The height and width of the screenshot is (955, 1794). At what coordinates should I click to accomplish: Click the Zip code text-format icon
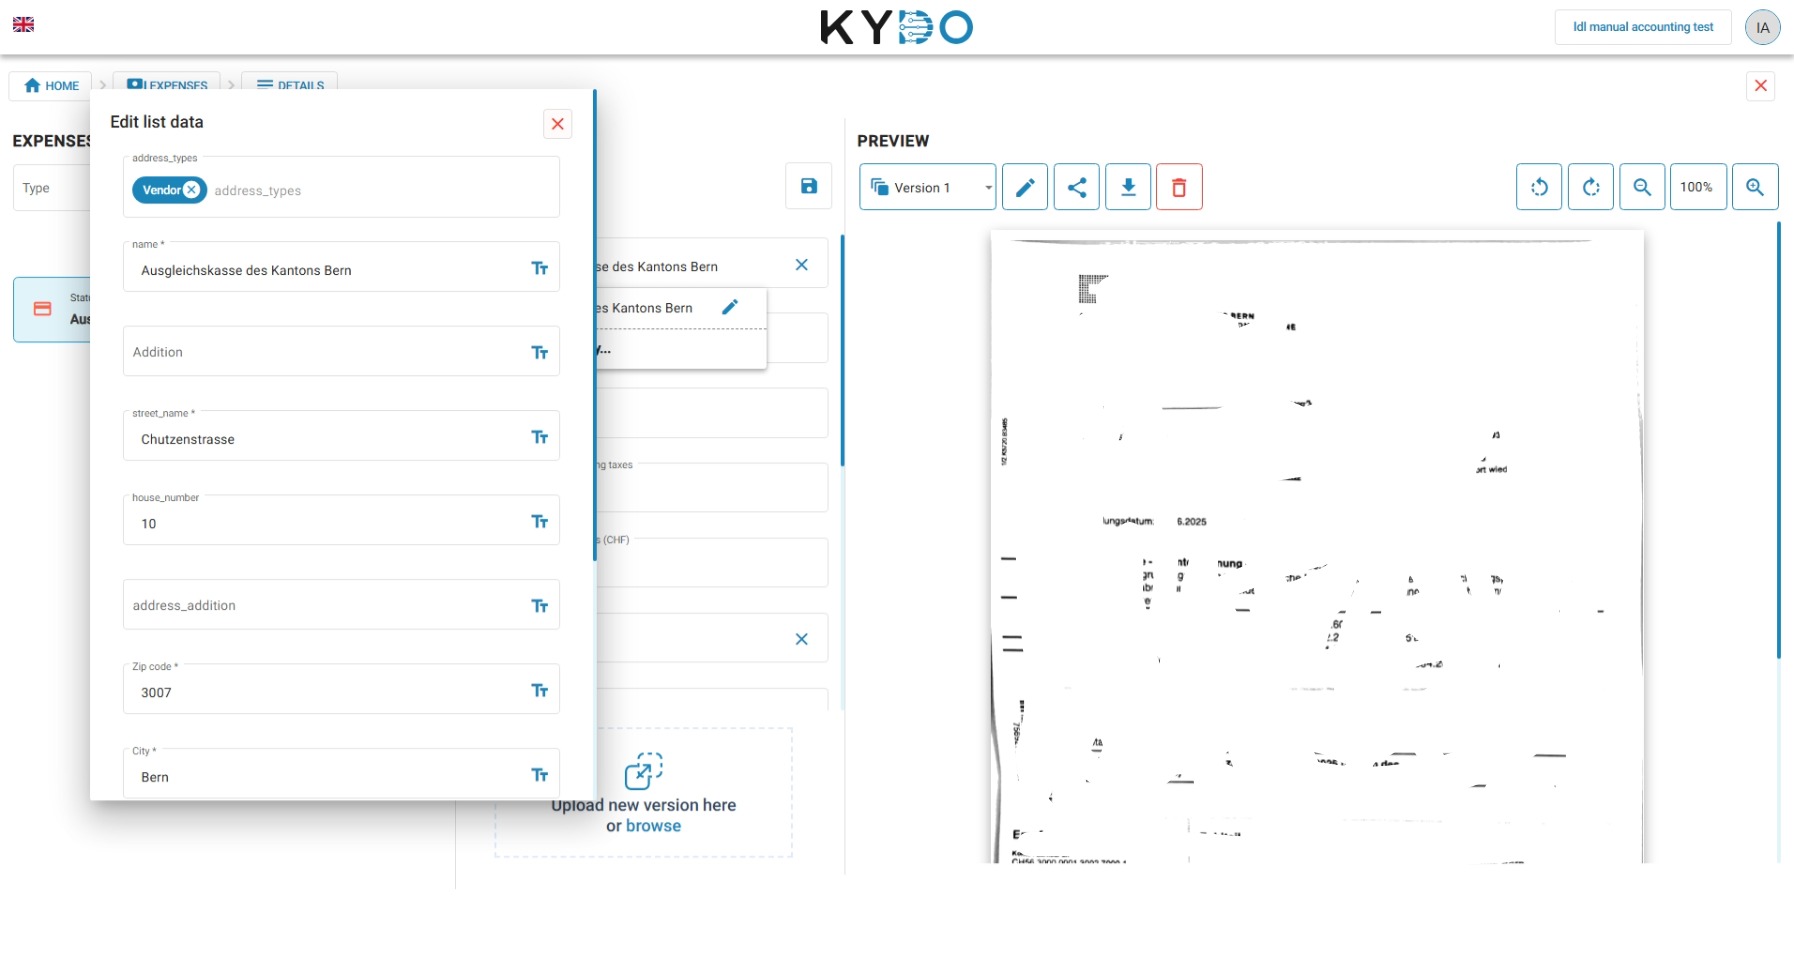(x=540, y=690)
